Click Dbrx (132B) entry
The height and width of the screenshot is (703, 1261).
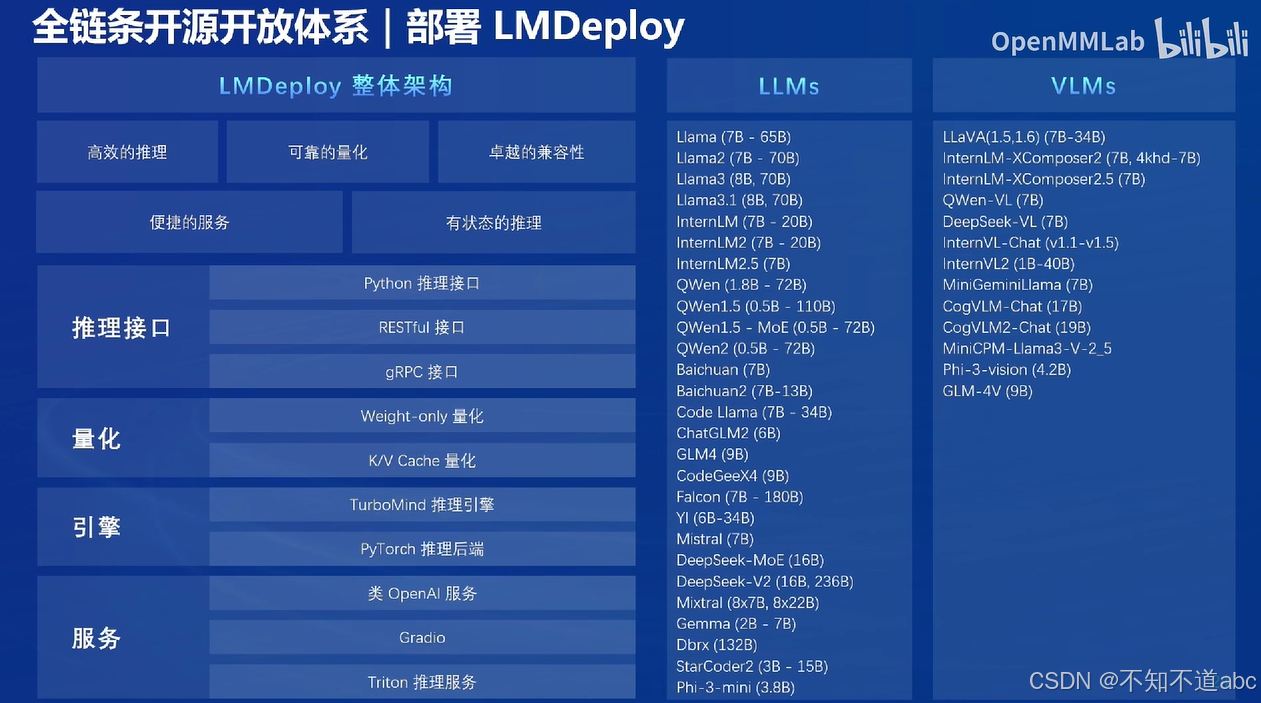pyautogui.click(x=717, y=645)
